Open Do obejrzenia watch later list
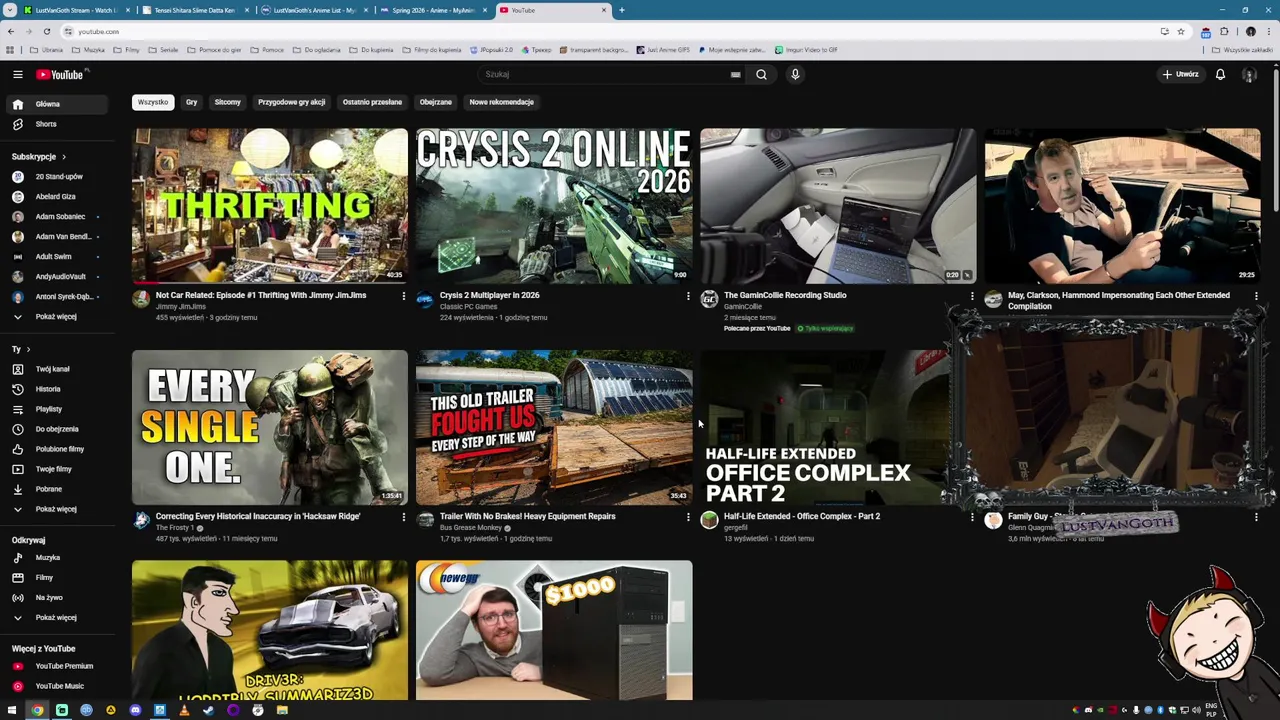1280x720 pixels. [x=58, y=429]
